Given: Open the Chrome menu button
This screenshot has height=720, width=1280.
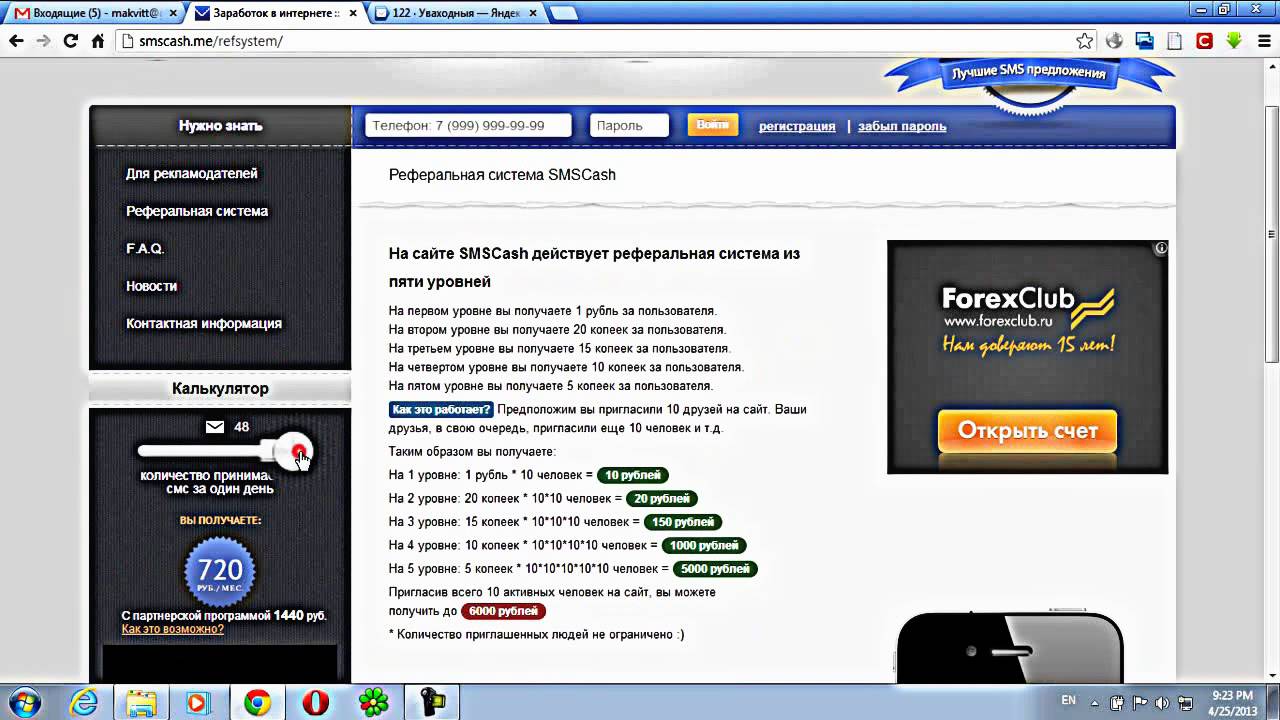Looking at the screenshot, I should coord(1263,41).
